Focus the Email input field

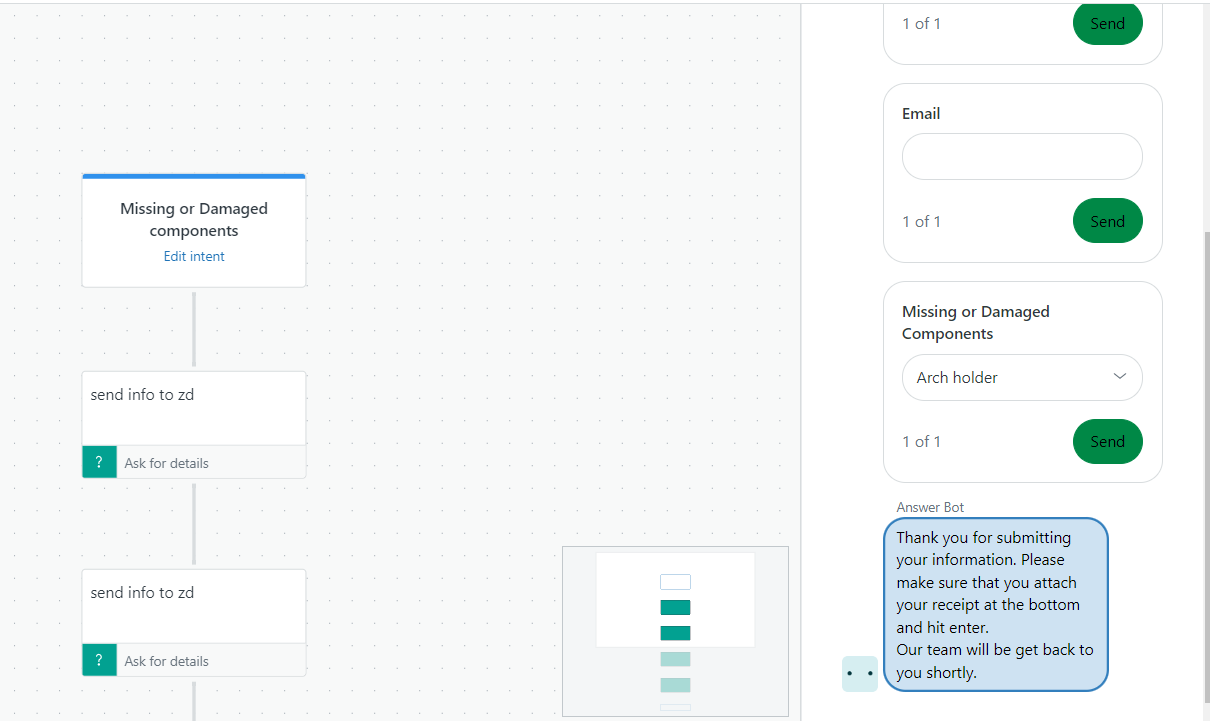coord(1022,157)
